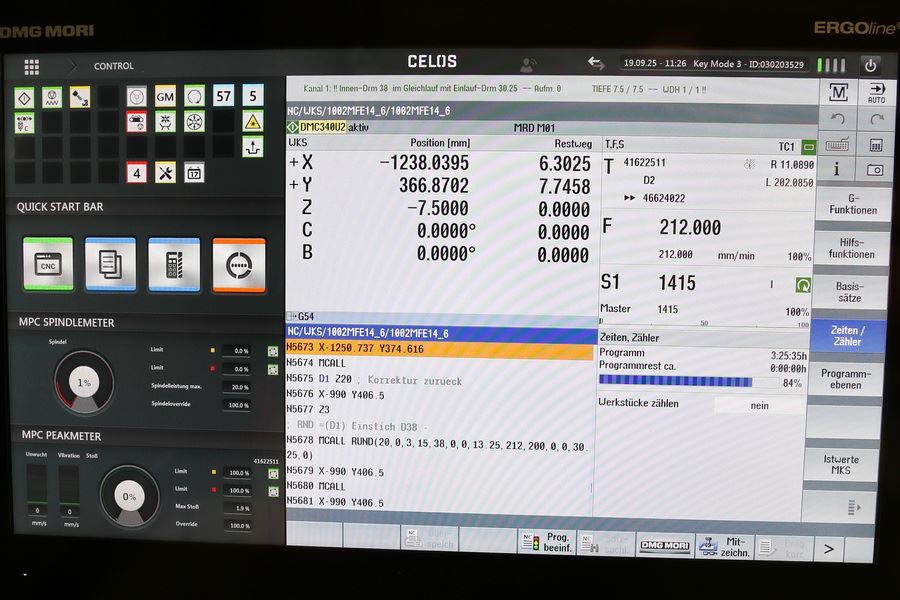Click the green circular-arrow rotation status icon
900x600 pixels.
coord(195,96)
